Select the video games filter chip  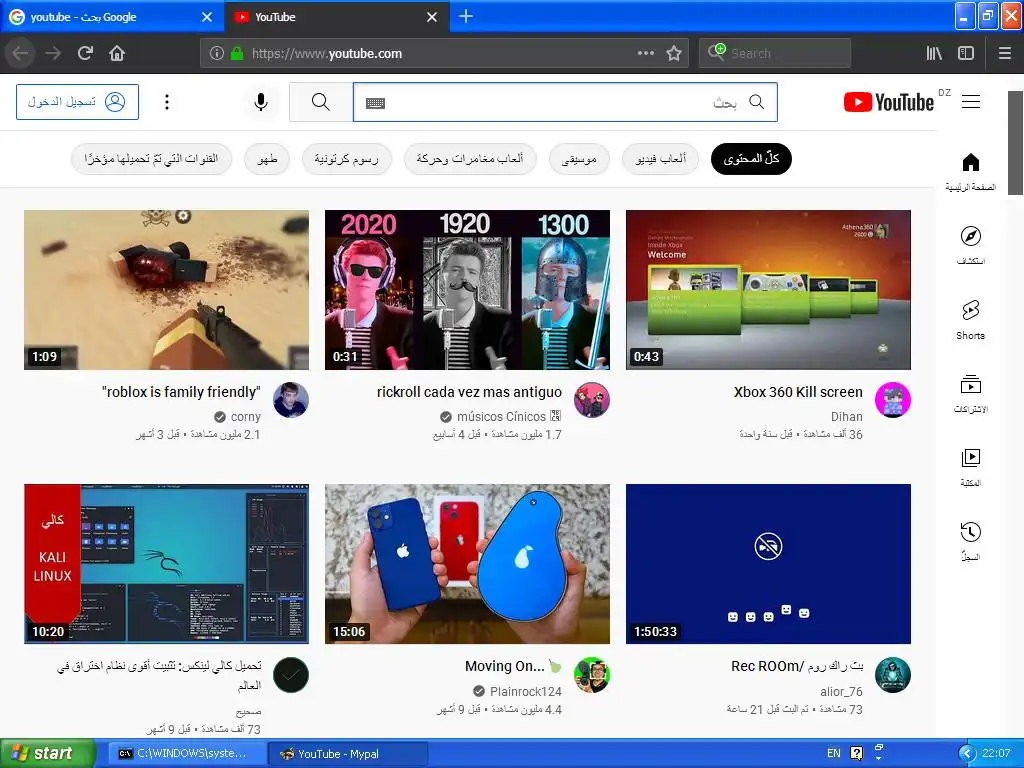pyautogui.click(x=660, y=159)
